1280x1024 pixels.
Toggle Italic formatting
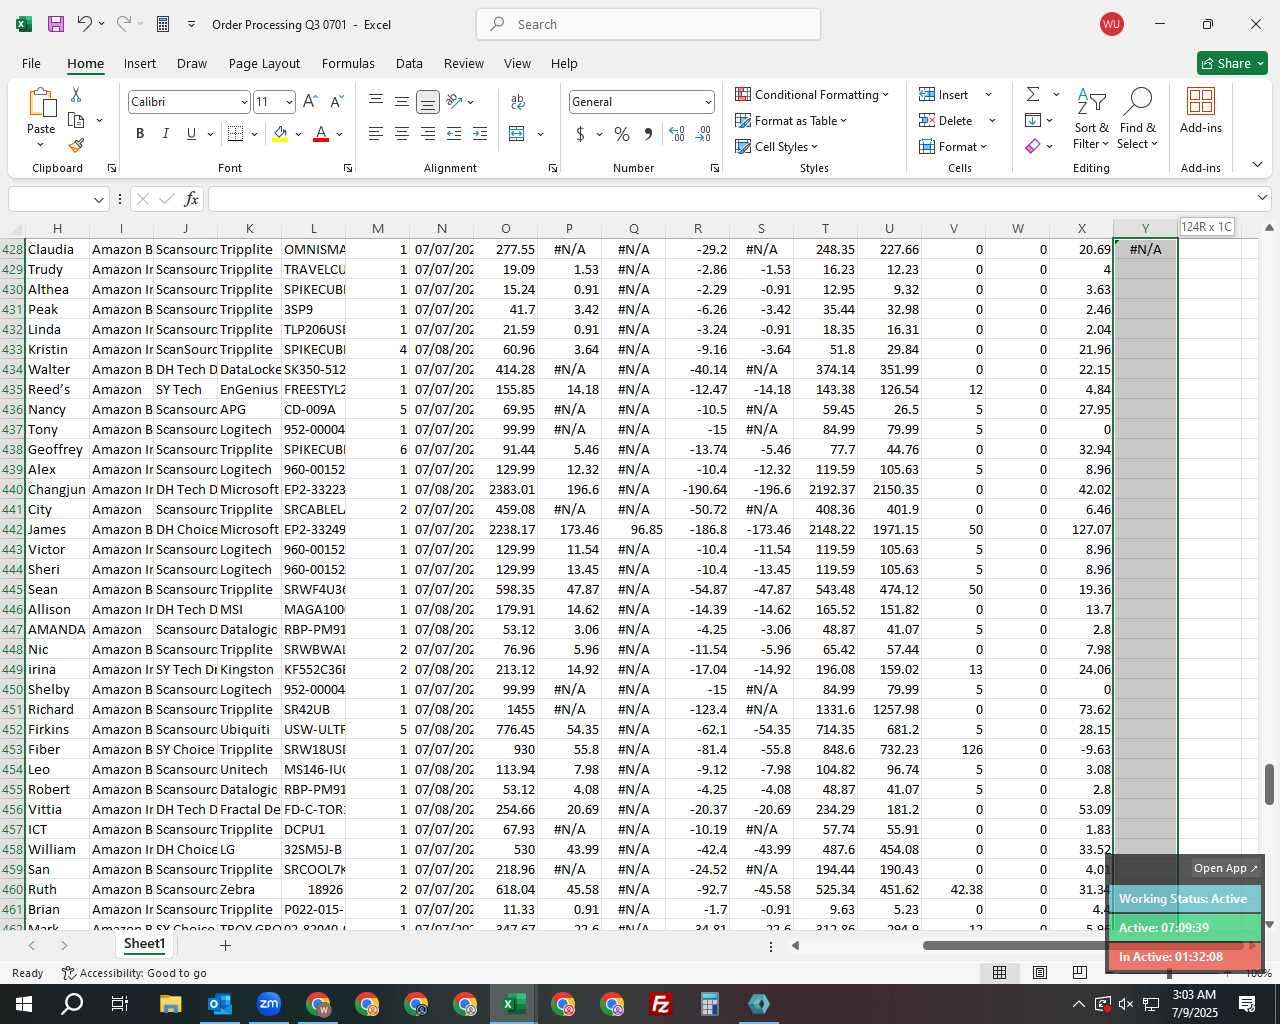tap(165, 134)
